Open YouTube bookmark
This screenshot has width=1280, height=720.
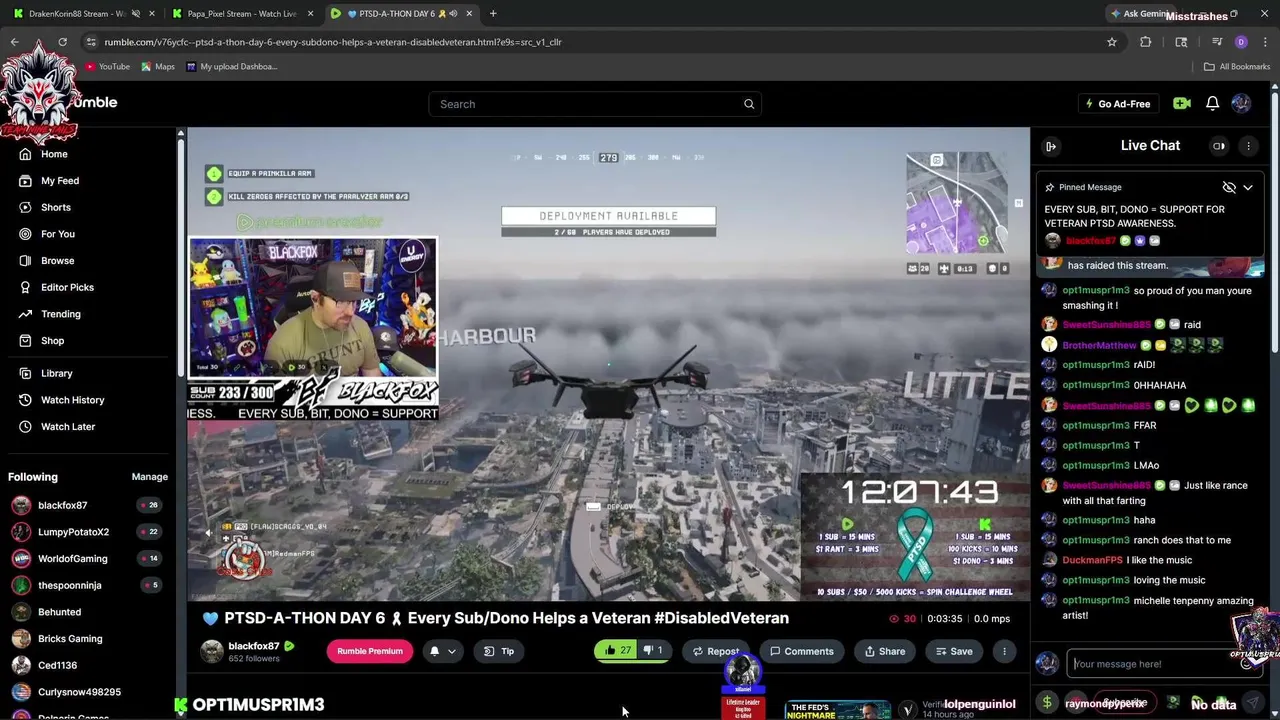point(107,67)
